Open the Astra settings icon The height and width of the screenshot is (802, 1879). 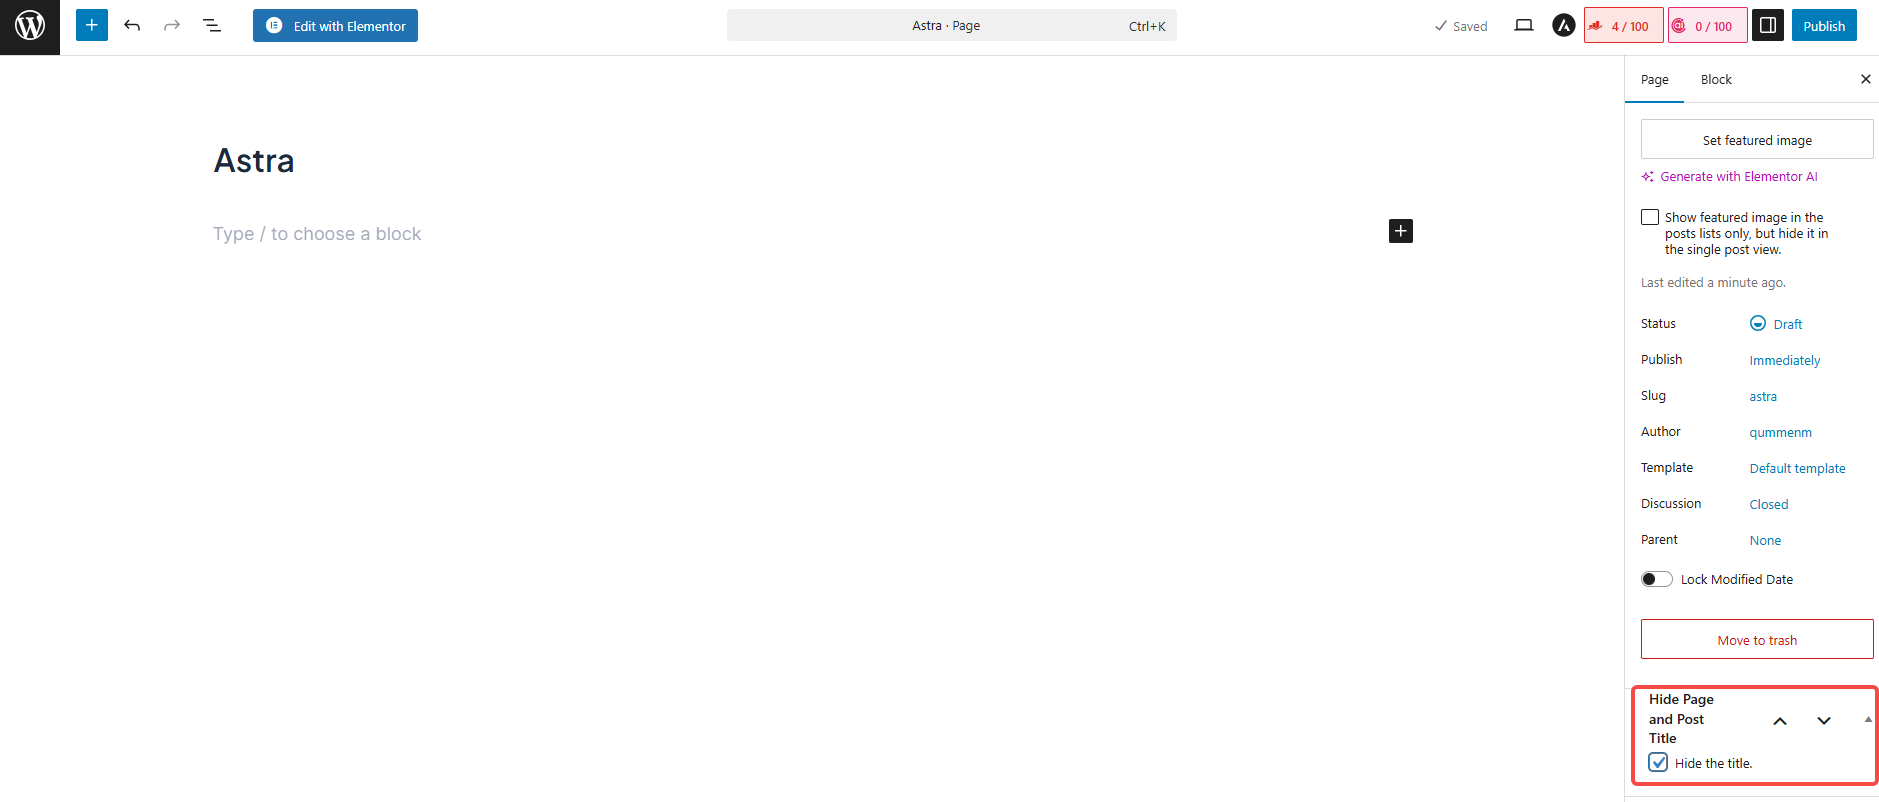pos(1564,26)
